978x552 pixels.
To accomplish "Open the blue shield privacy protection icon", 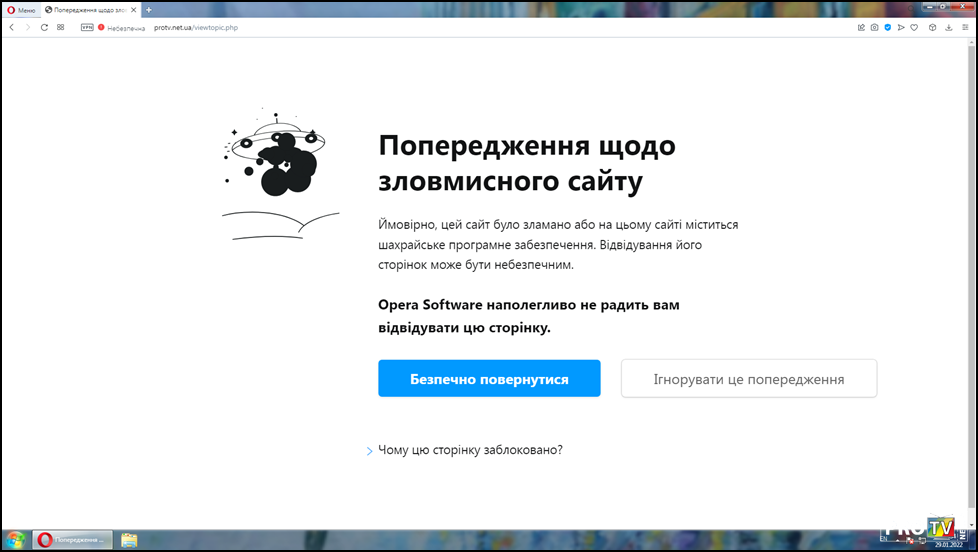I will [x=888, y=27].
